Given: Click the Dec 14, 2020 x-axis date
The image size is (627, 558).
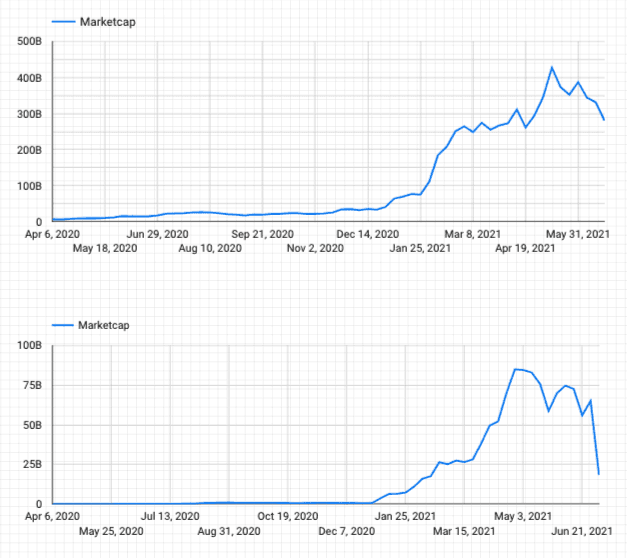Looking at the screenshot, I should [x=369, y=234].
